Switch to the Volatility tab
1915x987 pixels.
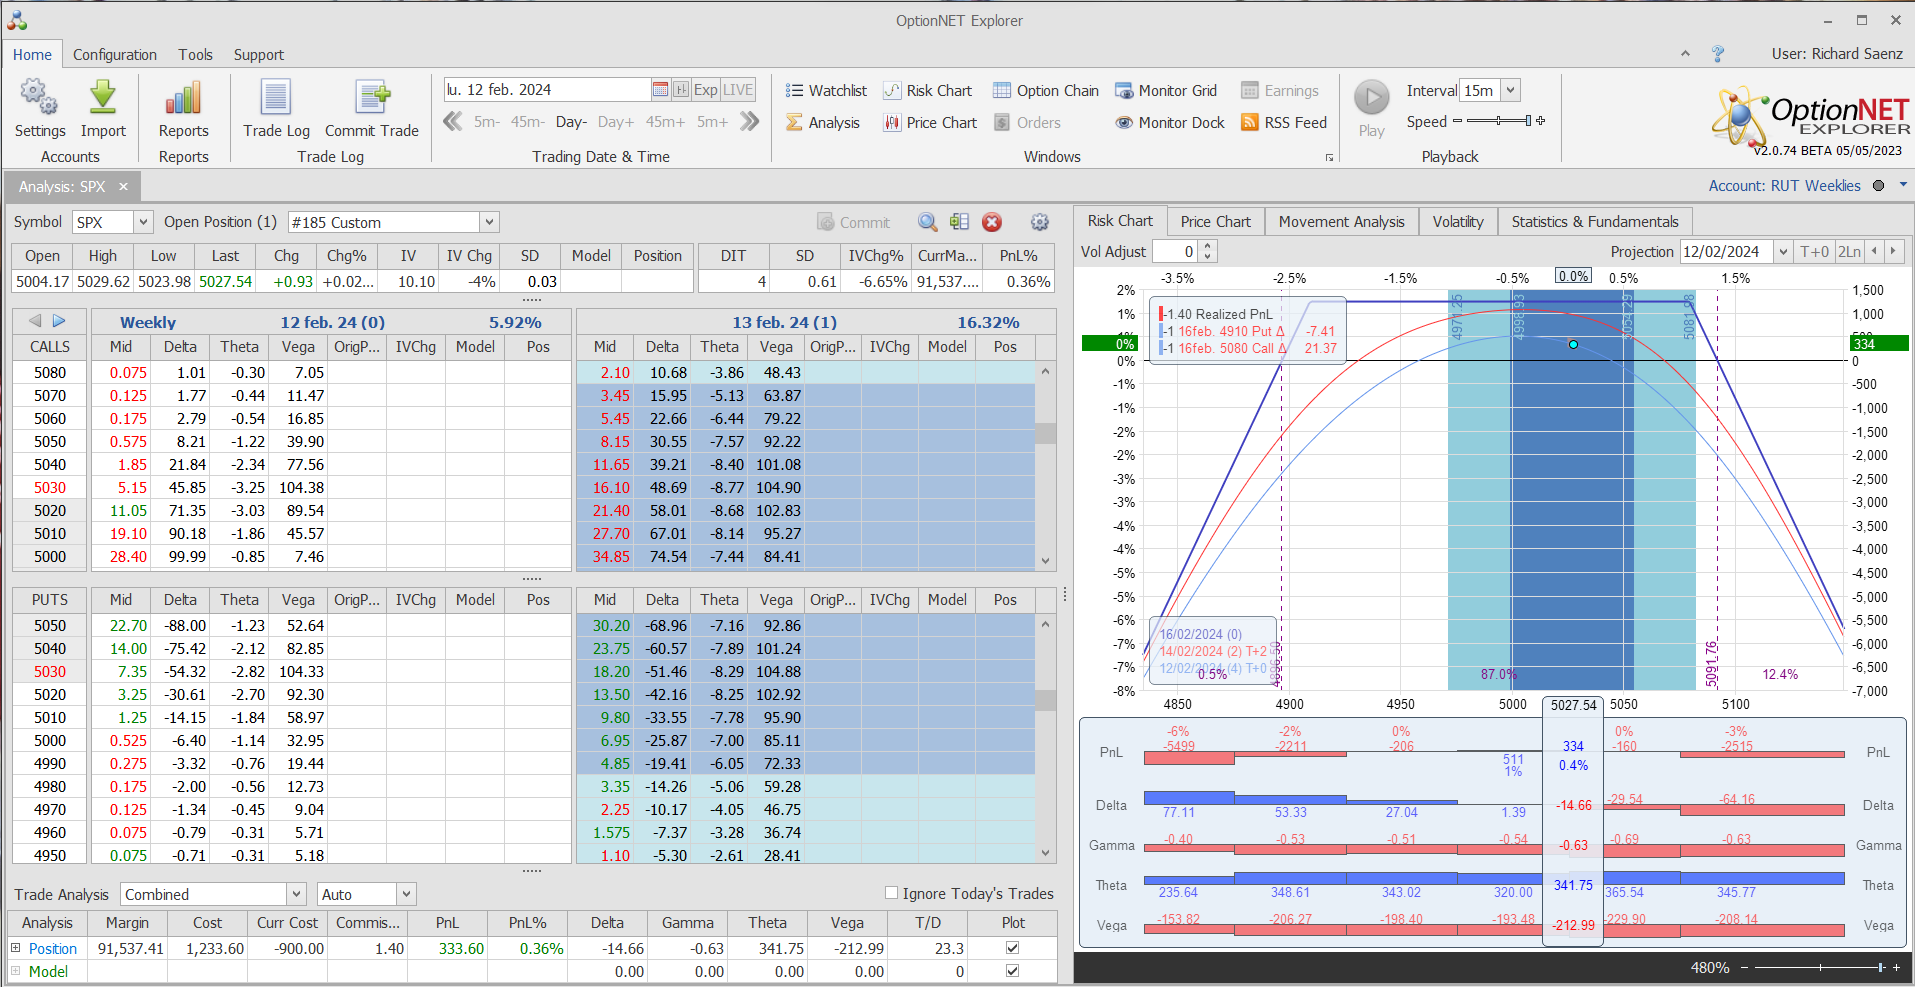(1457, 222)
